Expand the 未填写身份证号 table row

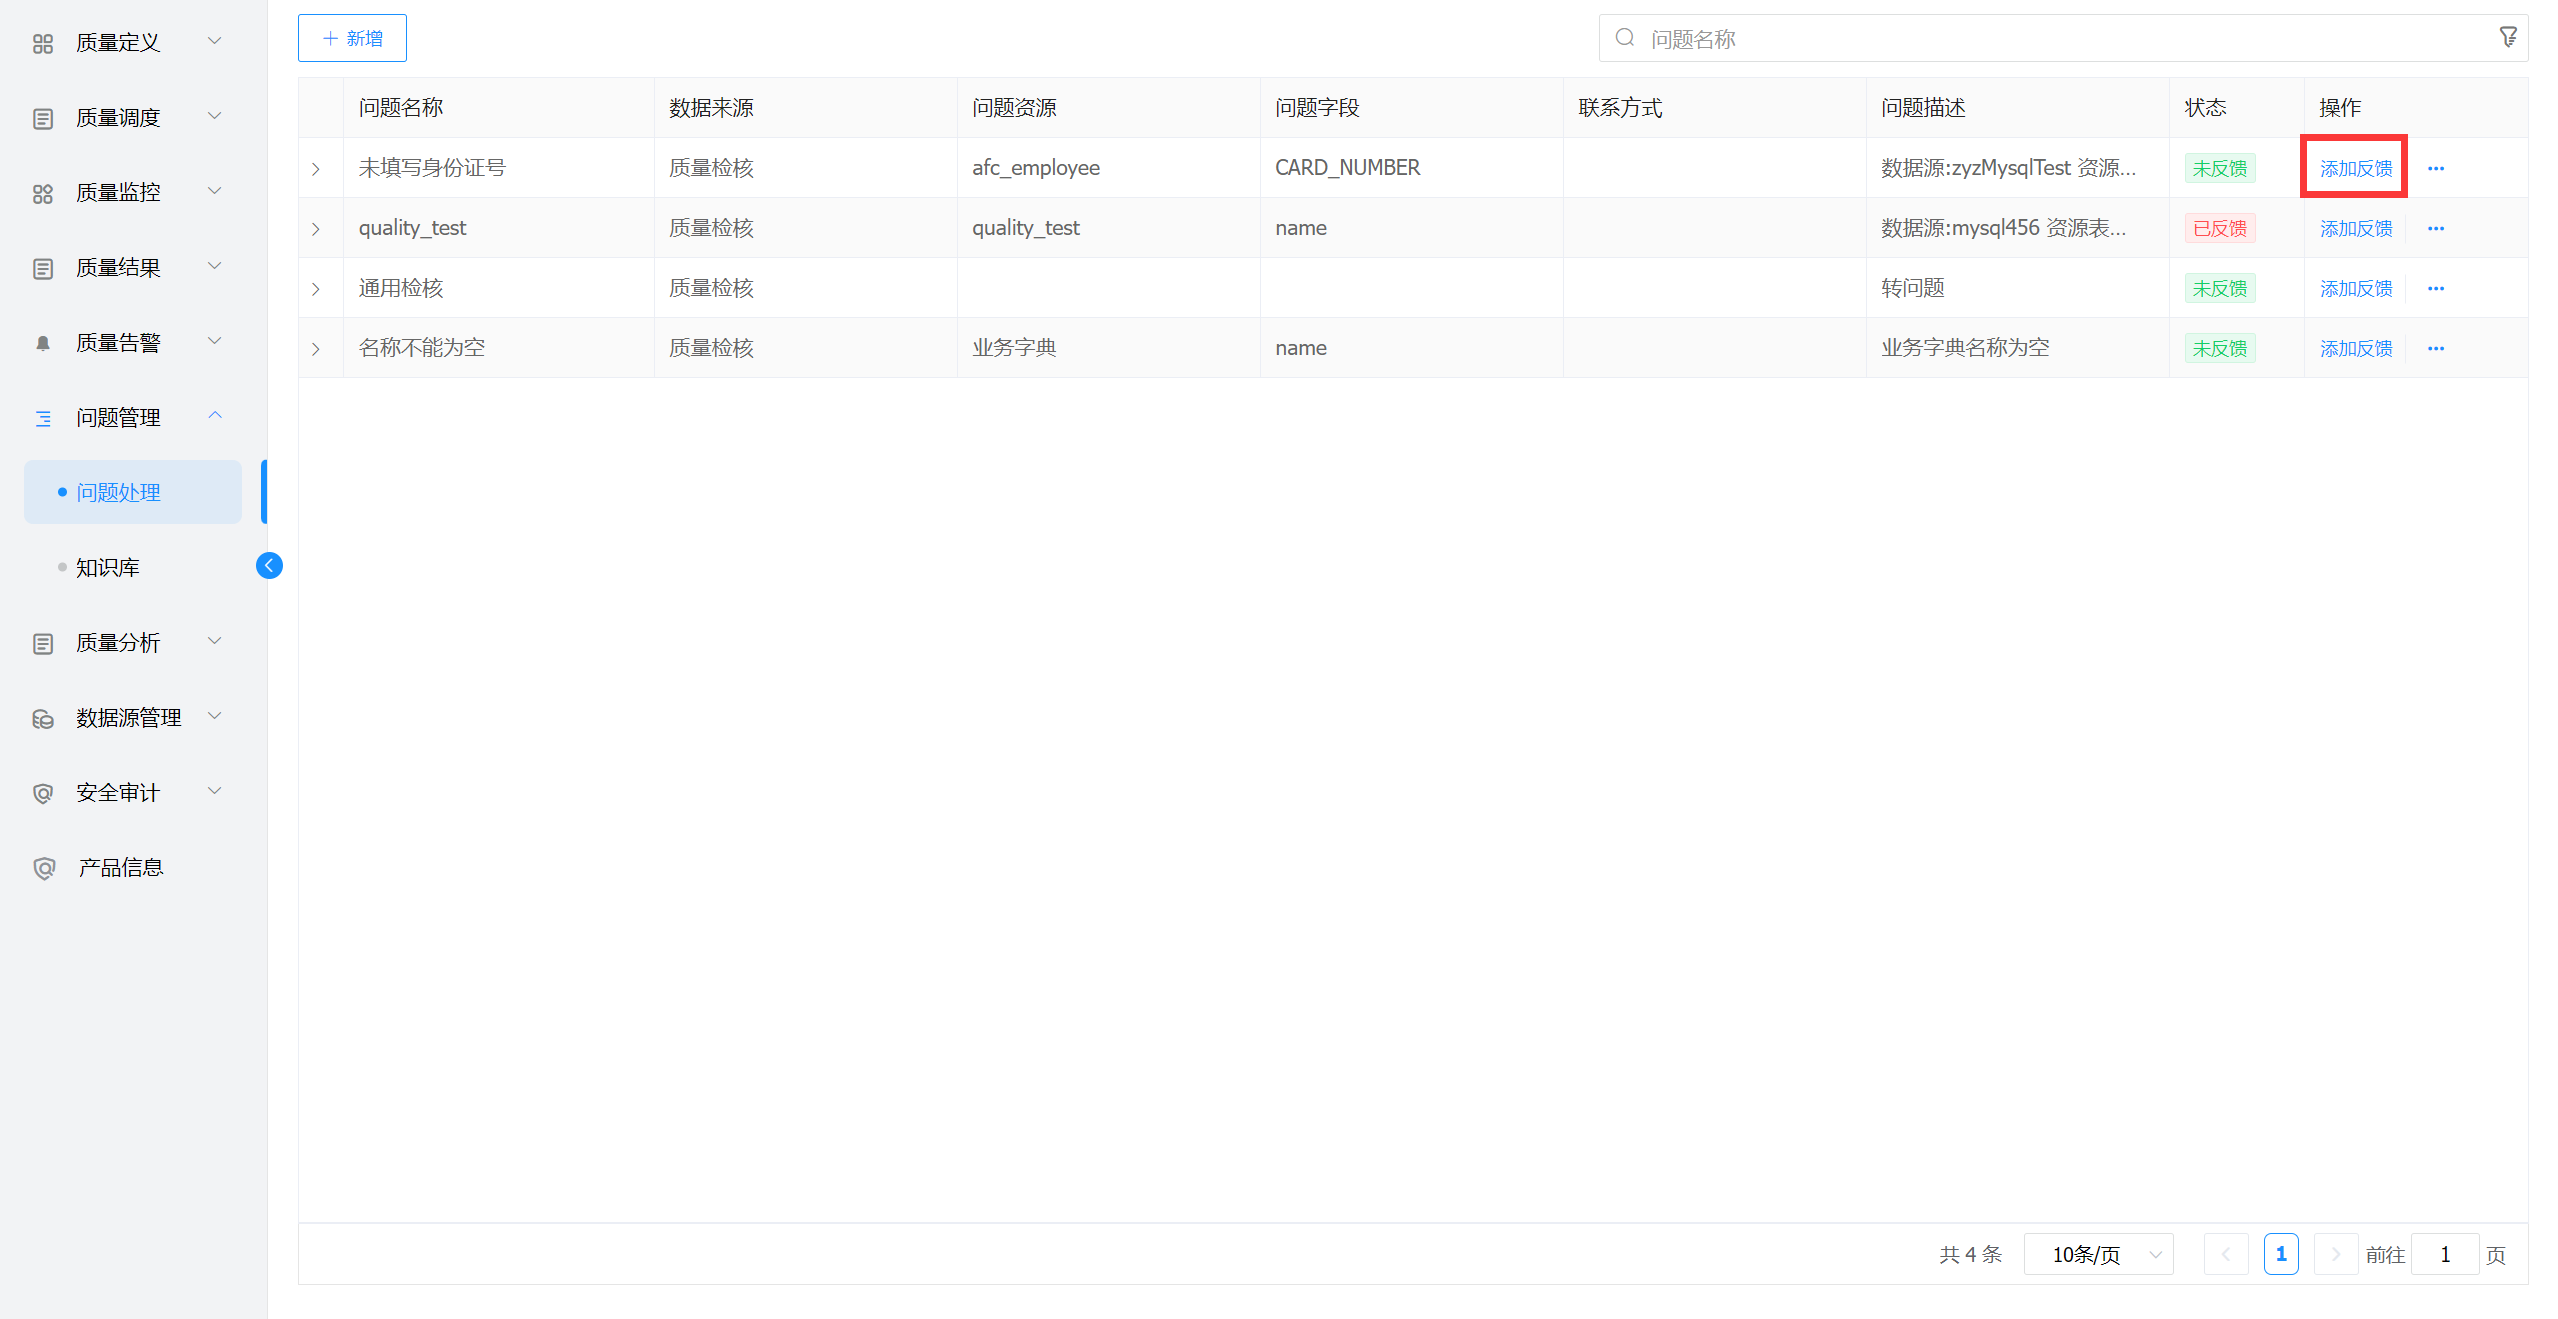coord(316,169)
